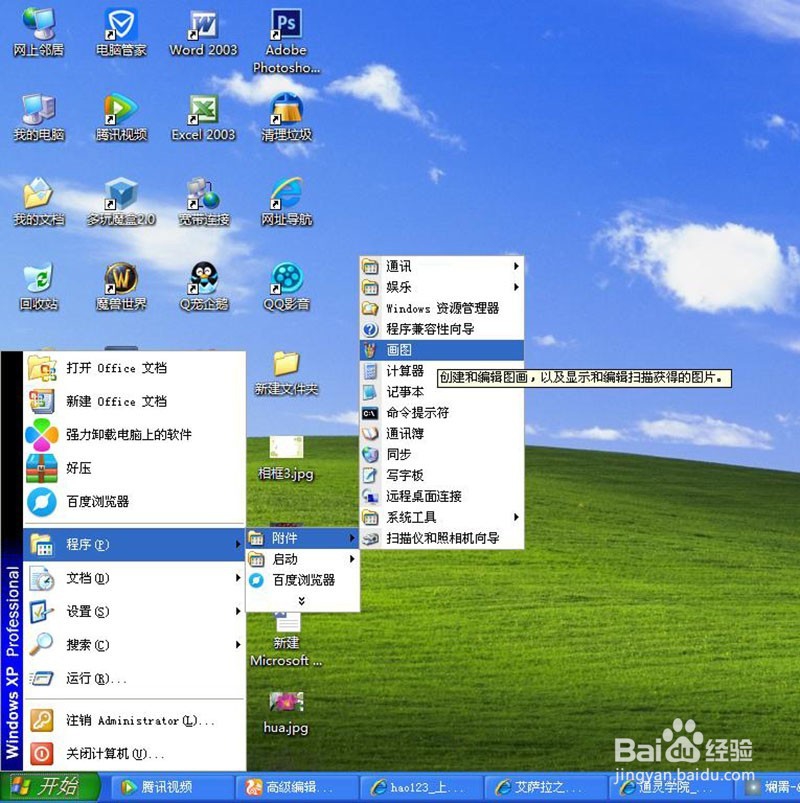Open 通讯簿 from the accessories menu
Image resolution: width=800 pixels, height=803 pixels.
tap(442, 434)
